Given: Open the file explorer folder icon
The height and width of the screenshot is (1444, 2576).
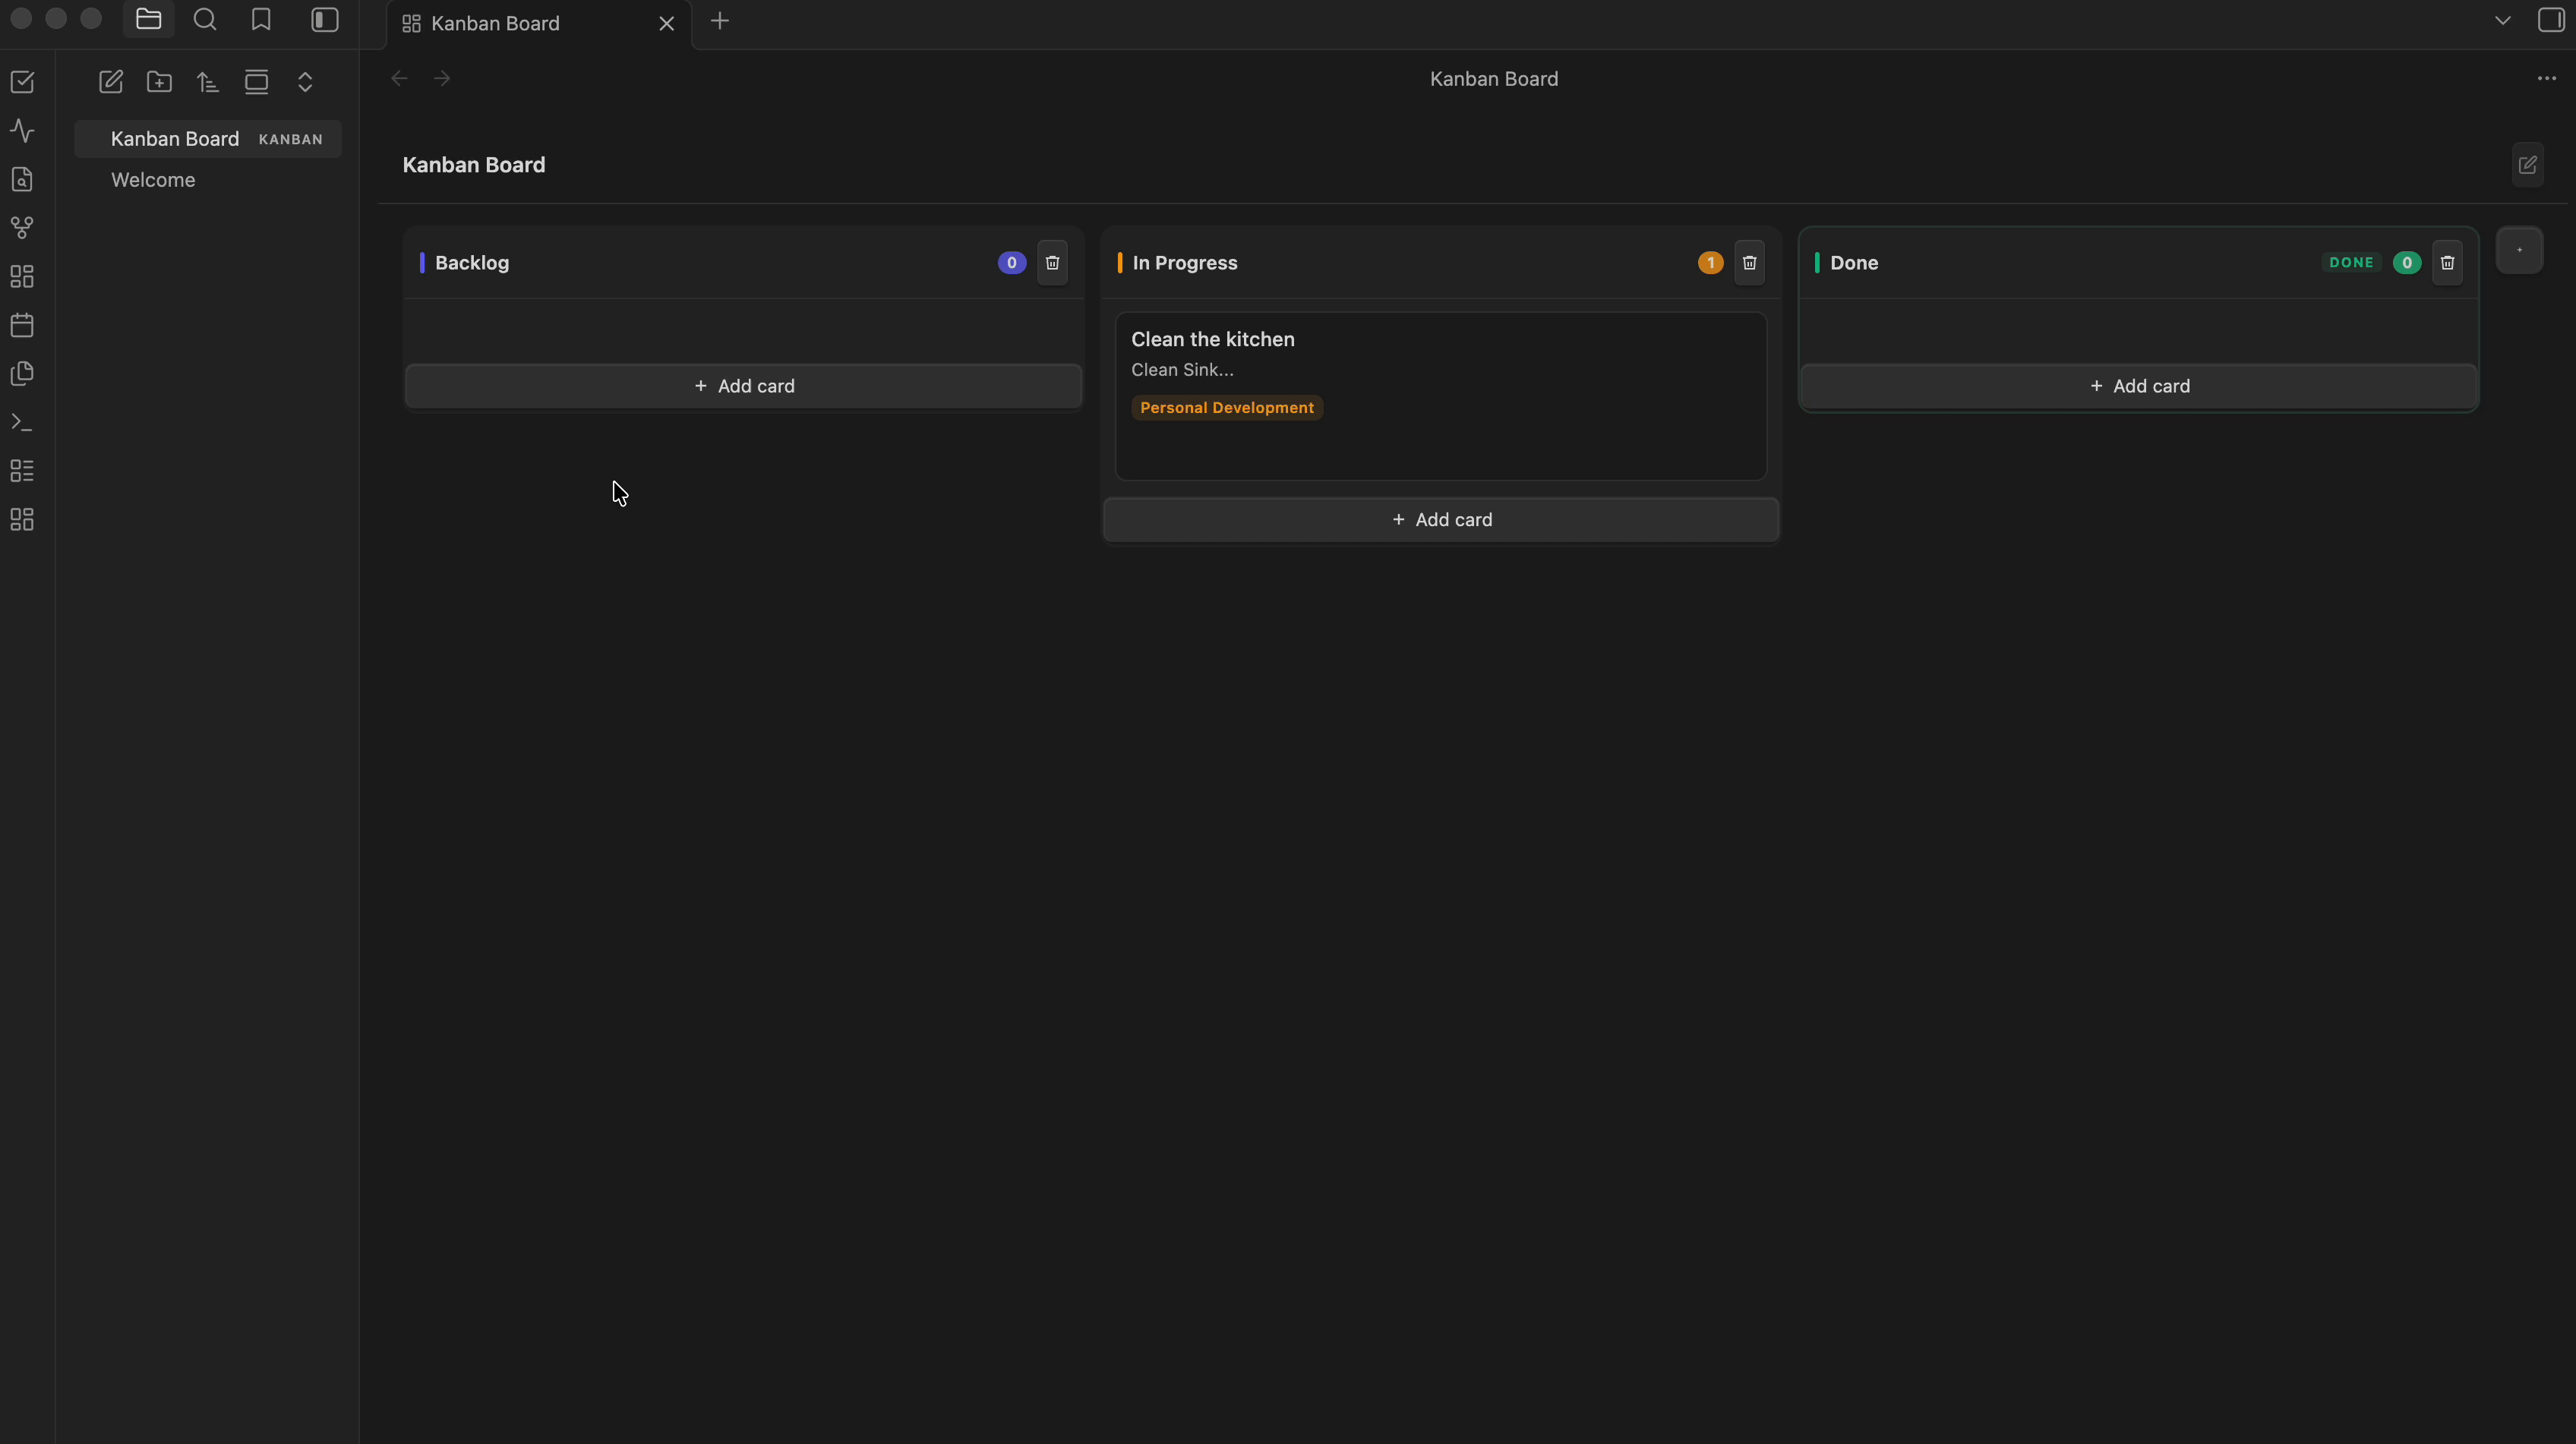Looking at the screenshot, I should [148, 20].
